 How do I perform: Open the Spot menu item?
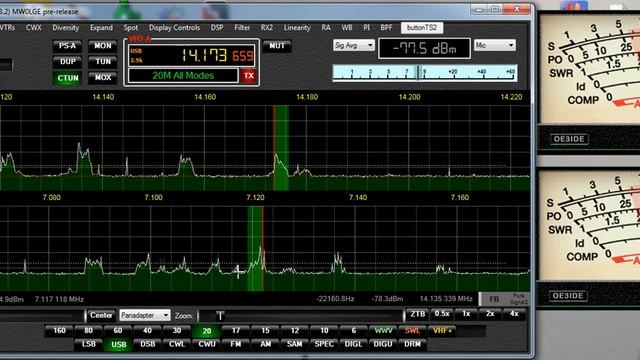pyautogui.click(x=131, y=28)
